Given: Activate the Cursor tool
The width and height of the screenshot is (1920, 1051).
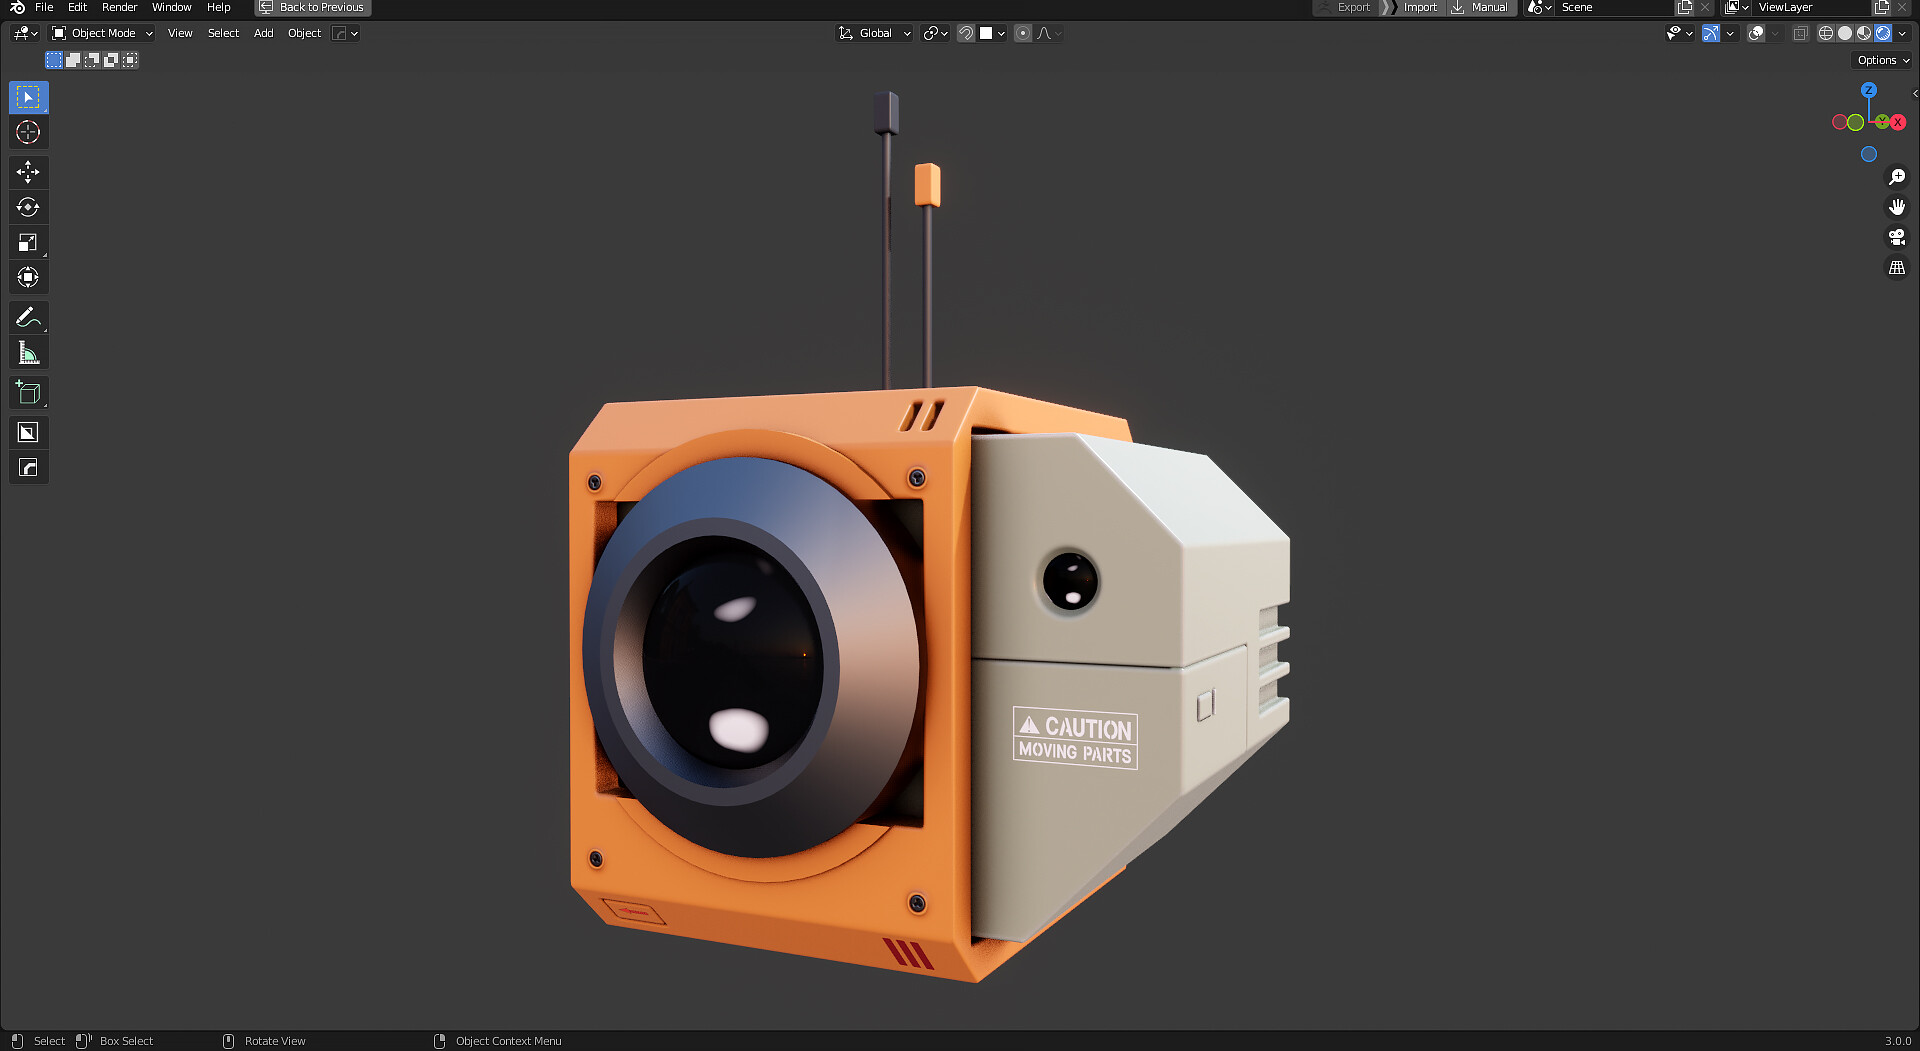Looking at the screenshot, I should 28,132.
